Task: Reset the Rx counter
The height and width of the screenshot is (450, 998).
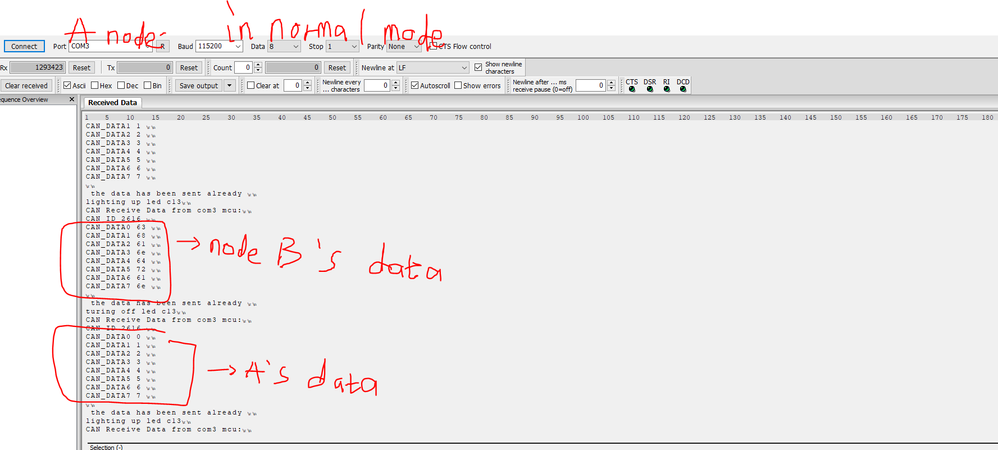Action: [x=81, y=67]
